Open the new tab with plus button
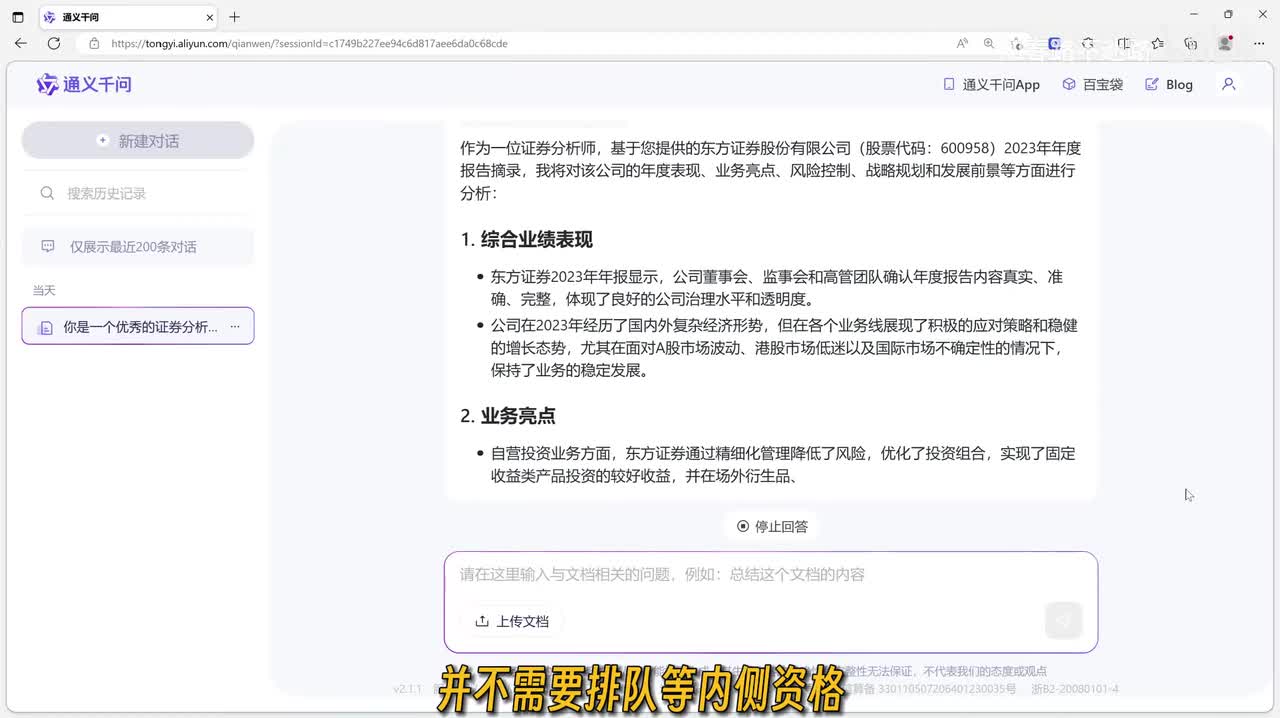 tap(235, 17)
